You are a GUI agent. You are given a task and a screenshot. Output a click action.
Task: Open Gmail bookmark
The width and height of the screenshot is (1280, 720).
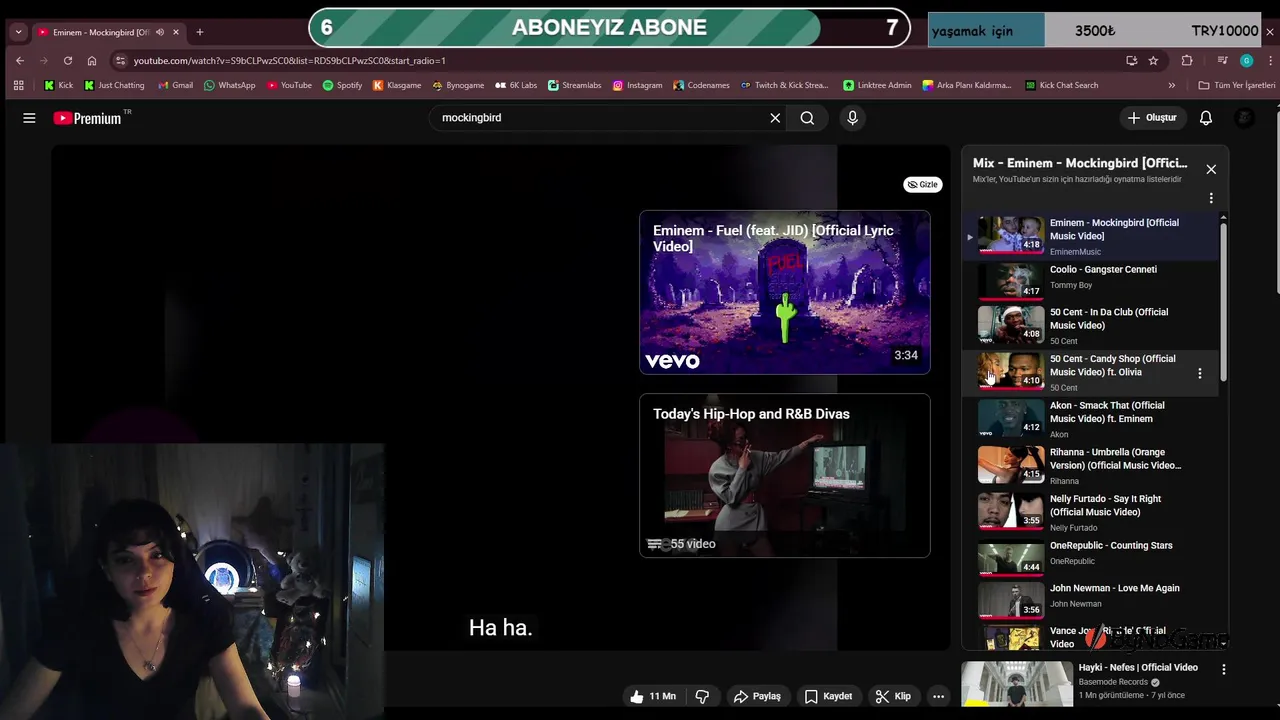click(175, 85)
